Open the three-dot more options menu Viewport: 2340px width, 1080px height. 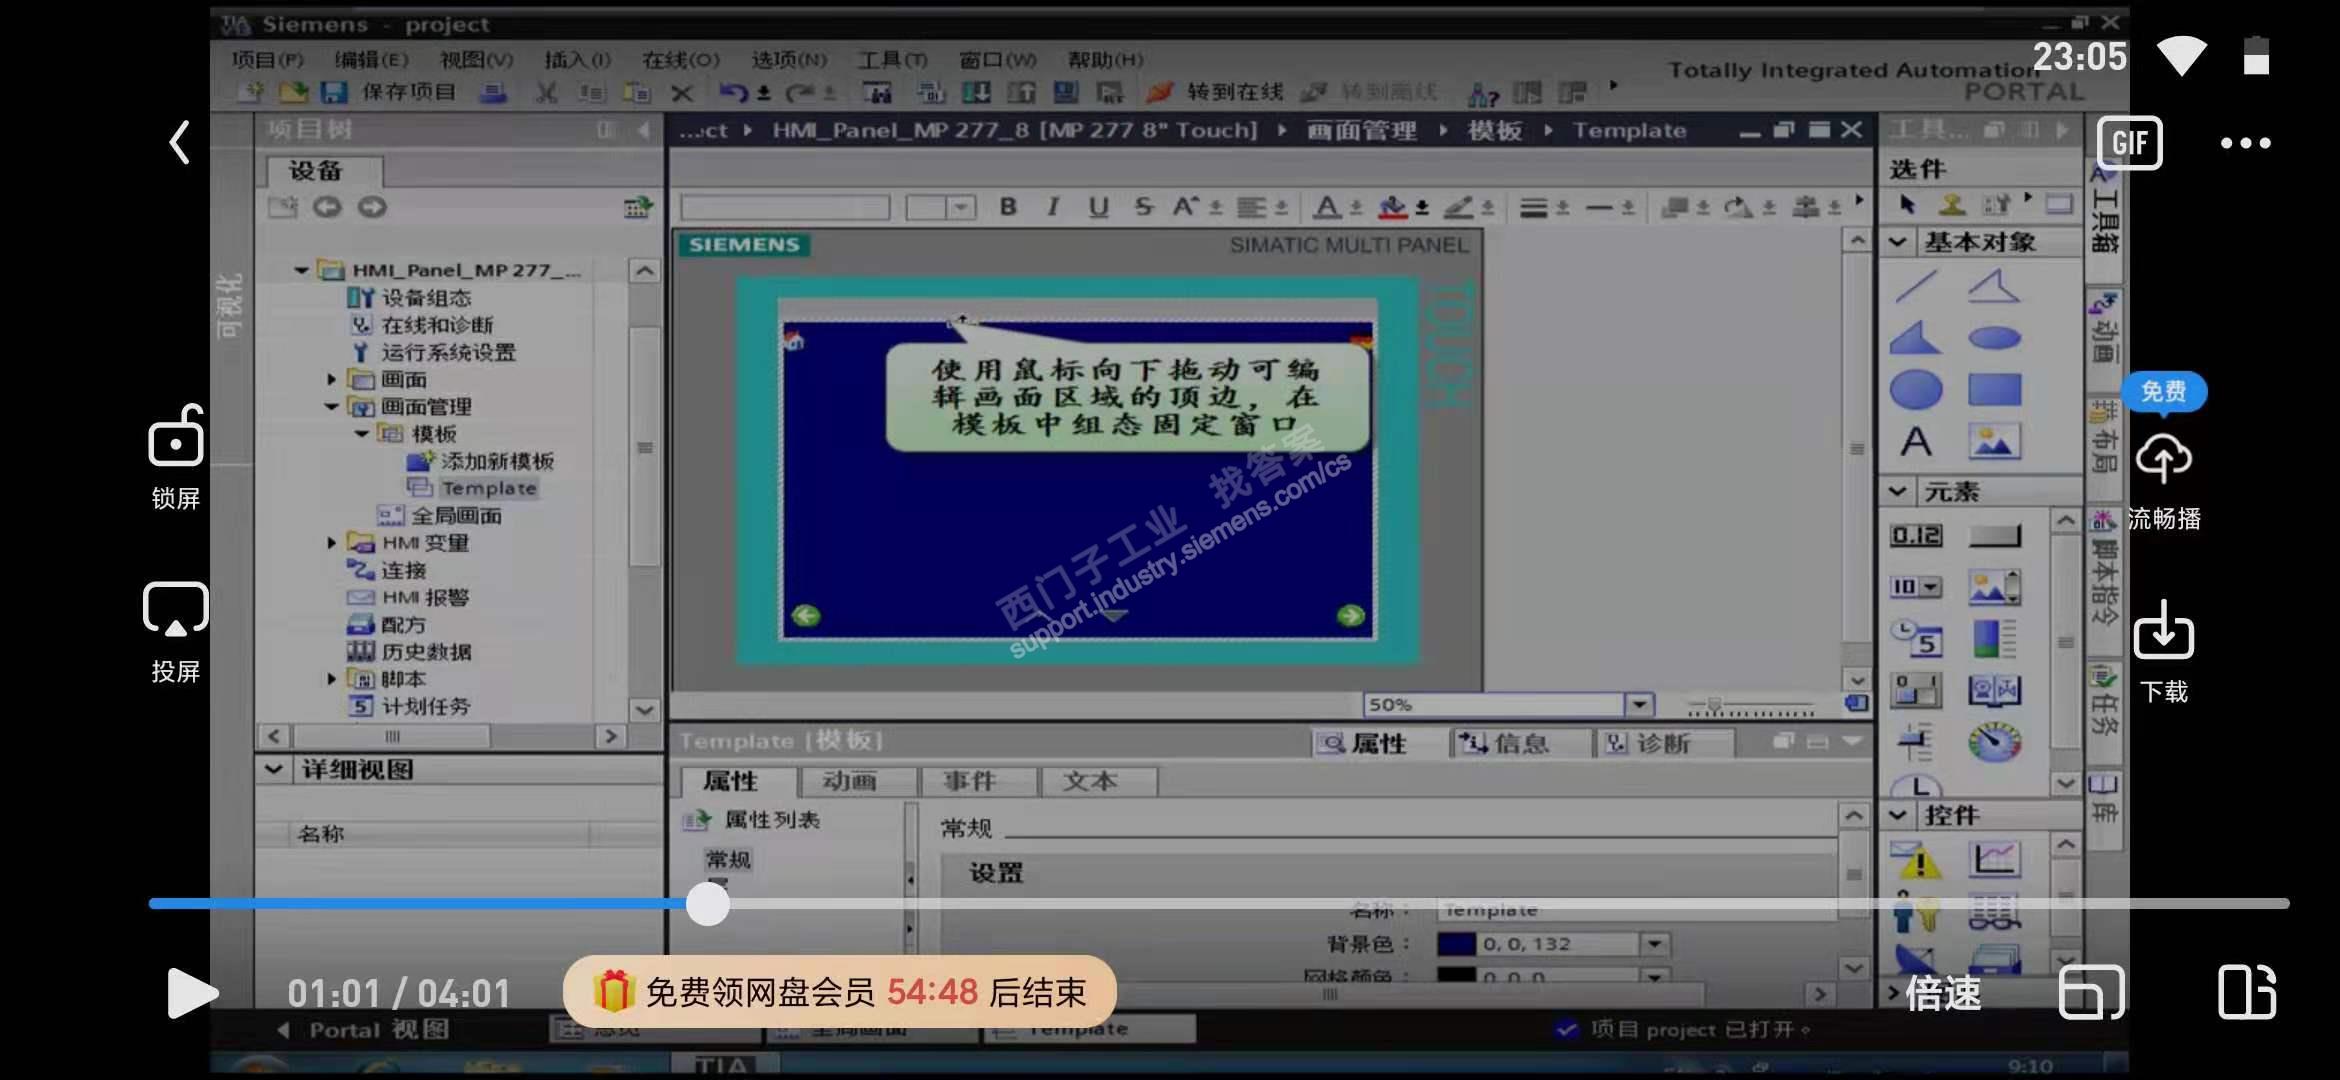click(x=2245, y=143)
